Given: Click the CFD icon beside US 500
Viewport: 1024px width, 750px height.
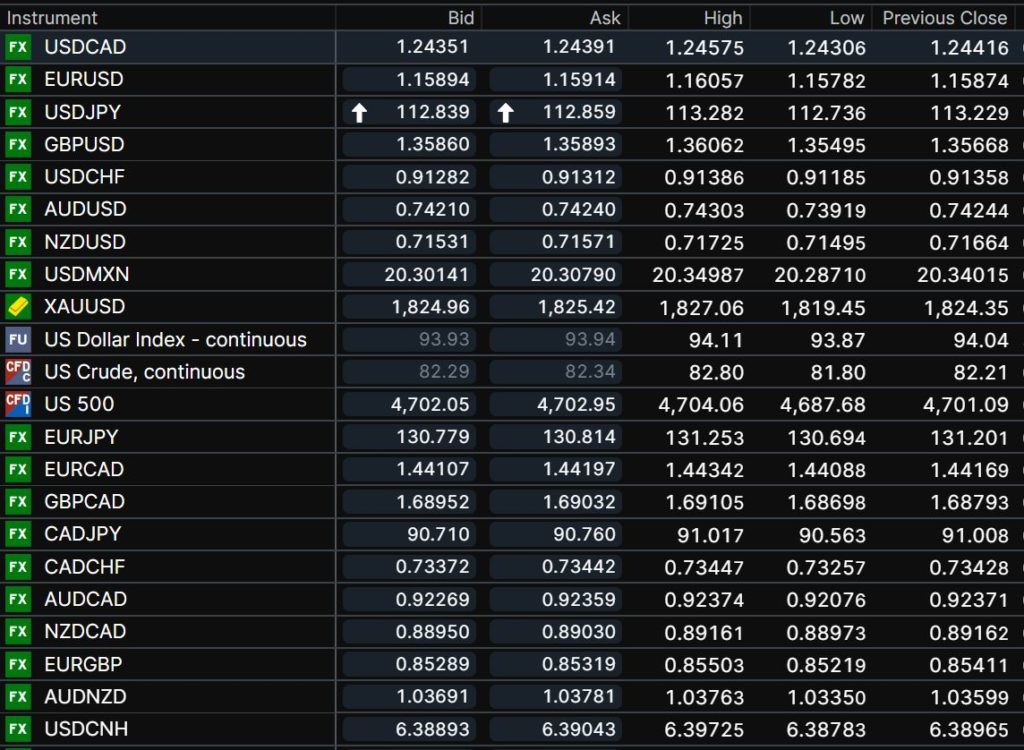Looking at the screenshot, I should tap(18, 404).
